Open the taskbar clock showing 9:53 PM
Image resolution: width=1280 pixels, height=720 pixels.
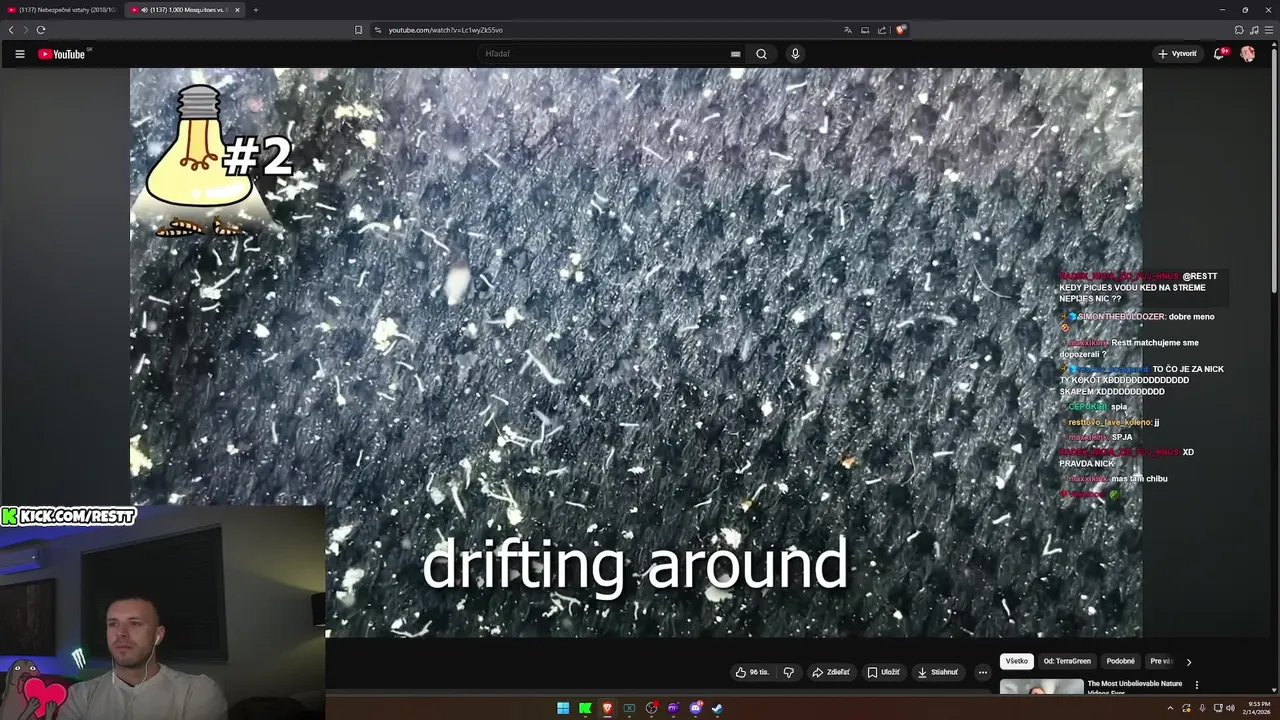[x=1255, y=708]
